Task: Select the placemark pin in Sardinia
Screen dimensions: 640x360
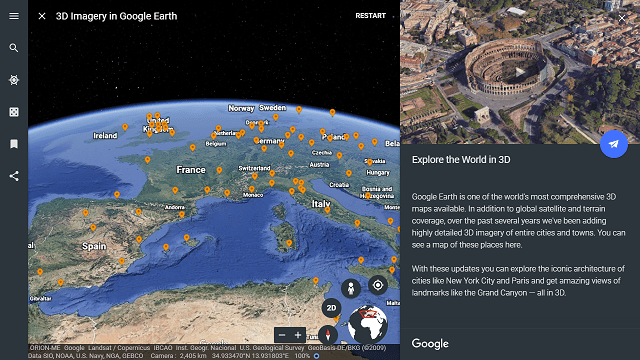Action: click(289, 244)
